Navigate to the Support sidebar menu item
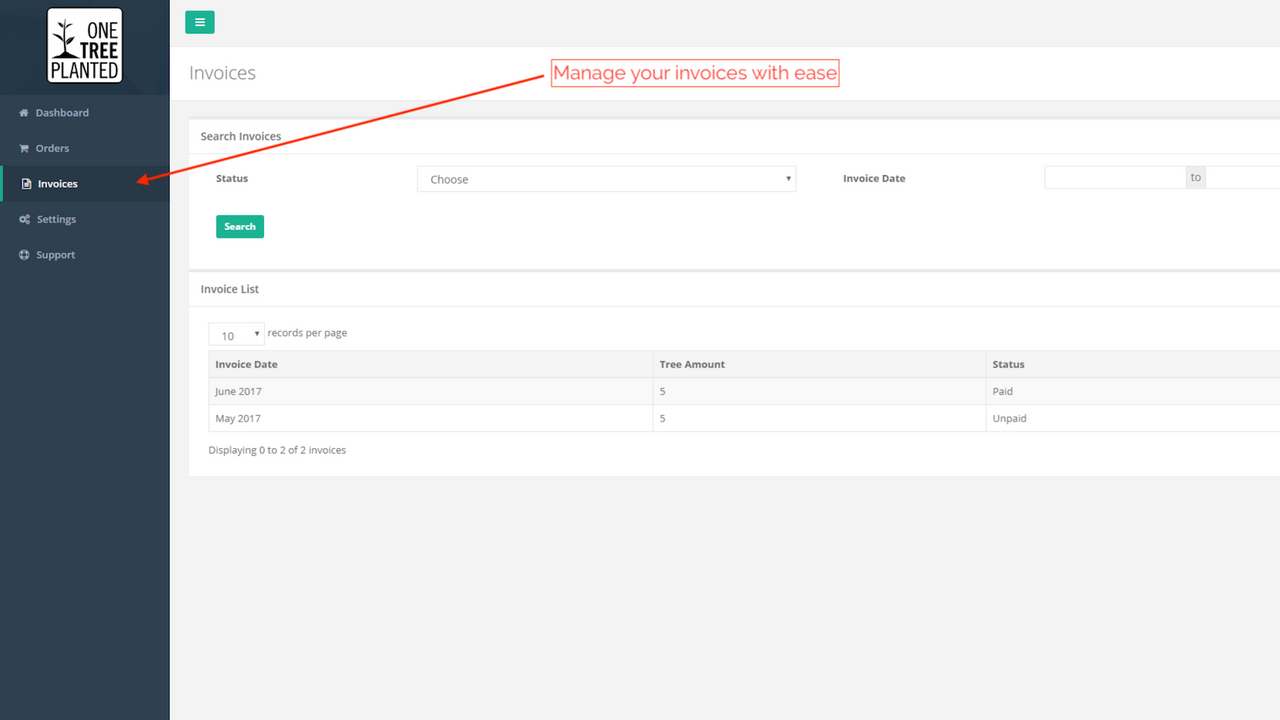1280x720 pixels. coord(56,255)
